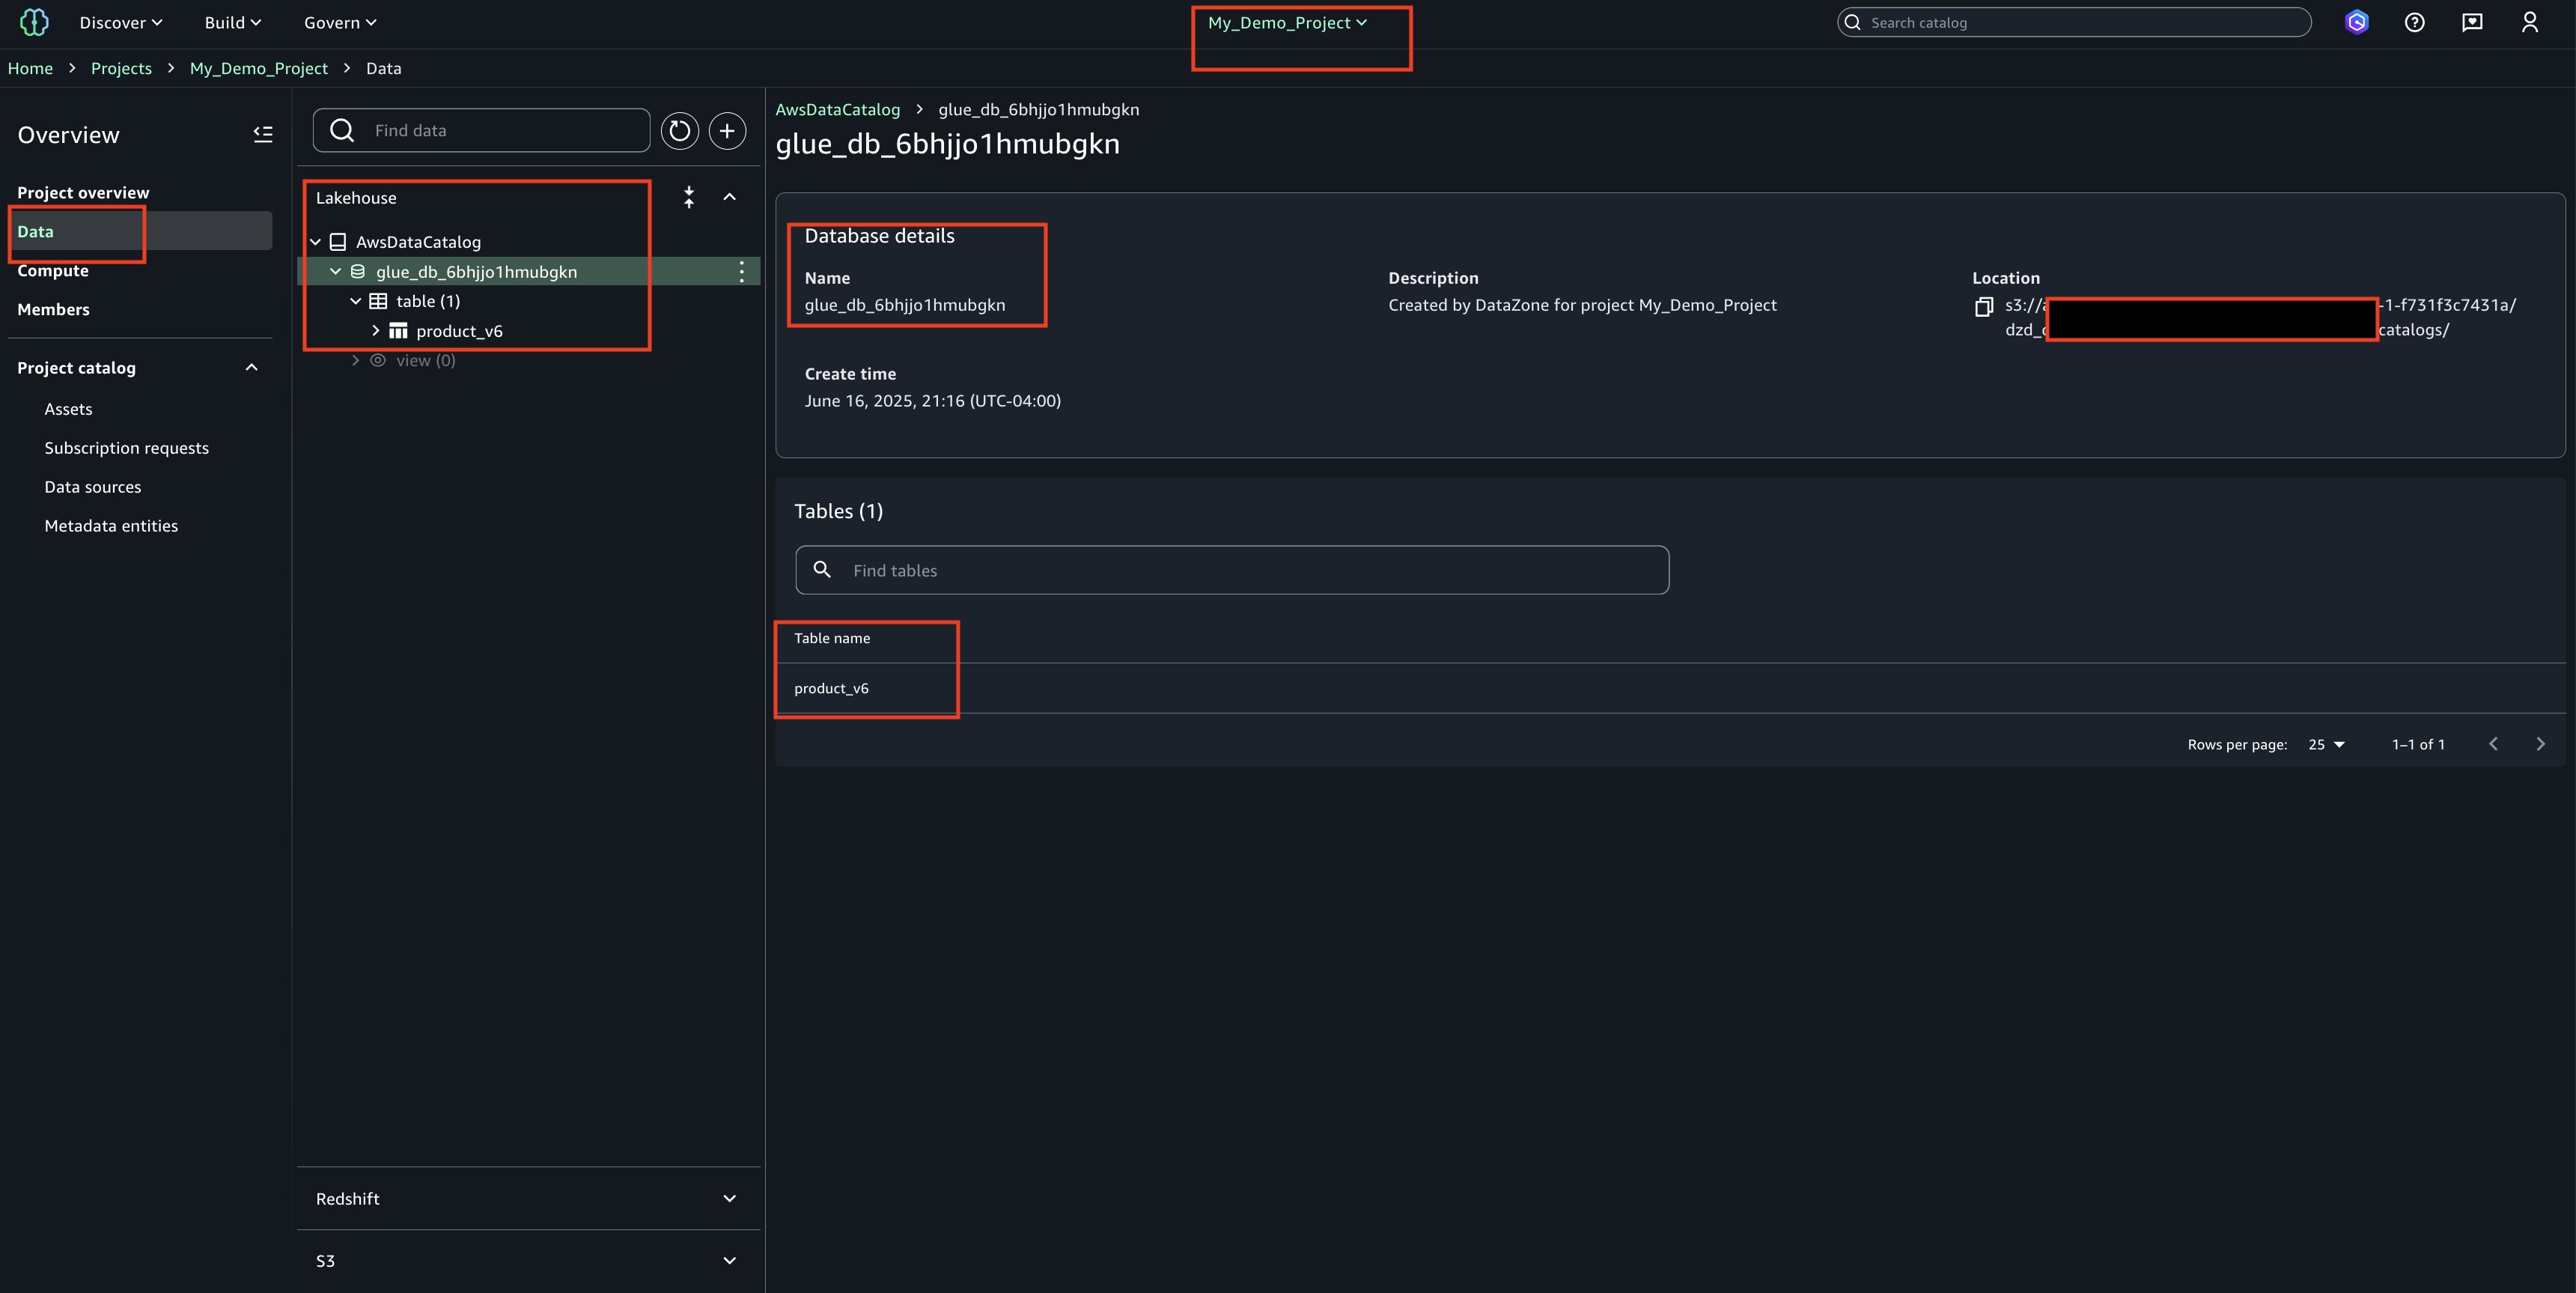Click the add data plus icon
Image resolution: width=2576 pixels, height=1293 pixels.
[727, 131]
